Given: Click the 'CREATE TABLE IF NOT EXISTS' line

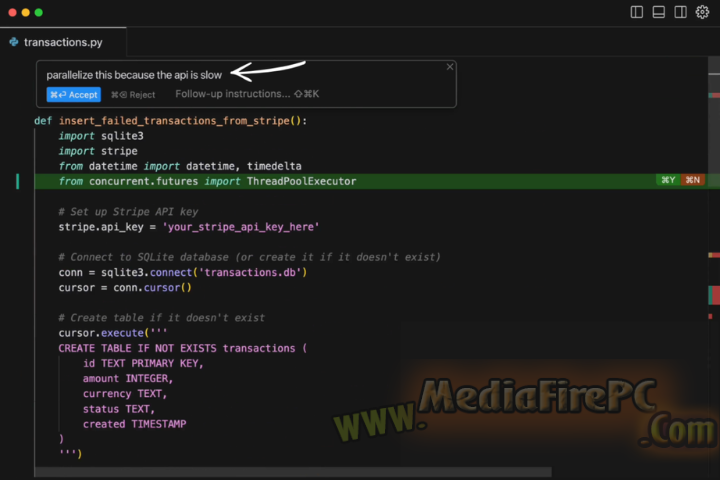Looking at the screenshot, I should [x=182, y=348].
